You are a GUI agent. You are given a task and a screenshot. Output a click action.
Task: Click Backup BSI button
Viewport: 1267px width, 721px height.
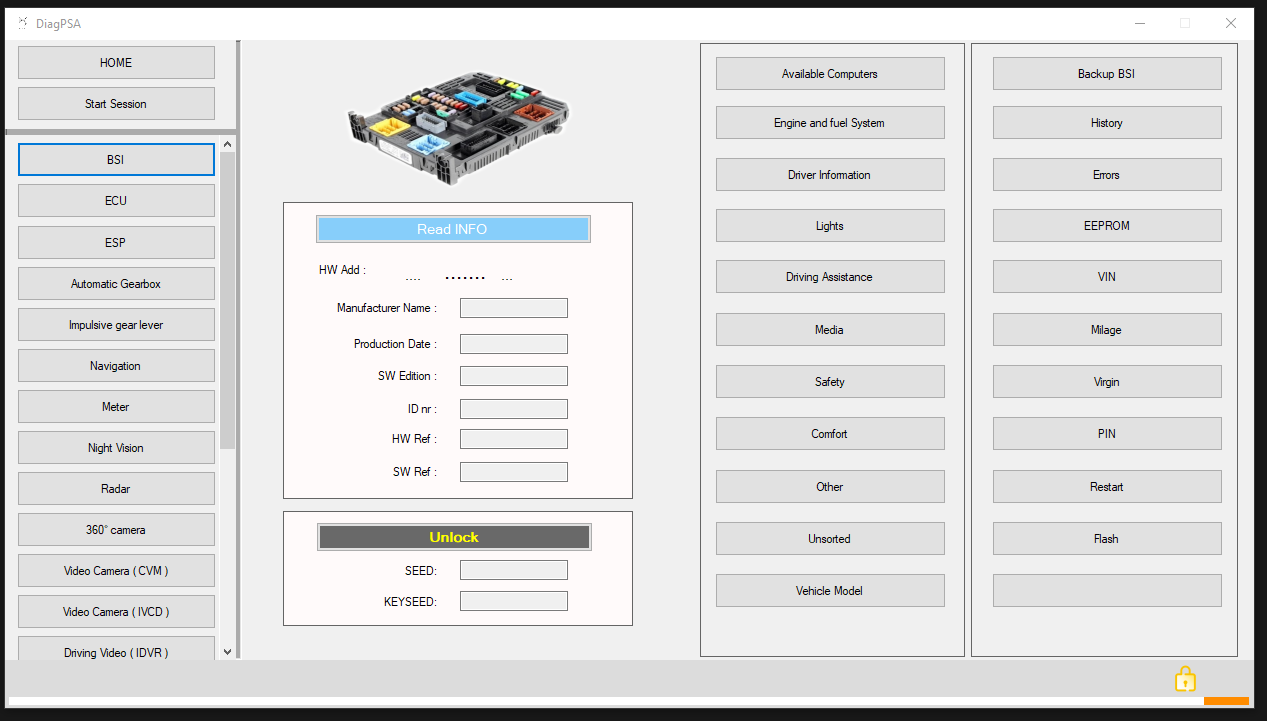(1107, 73)
